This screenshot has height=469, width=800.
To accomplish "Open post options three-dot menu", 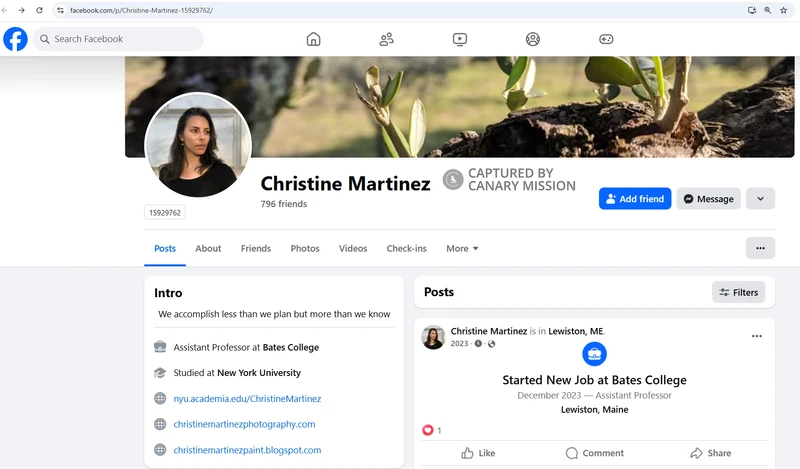I will (757, 336).
